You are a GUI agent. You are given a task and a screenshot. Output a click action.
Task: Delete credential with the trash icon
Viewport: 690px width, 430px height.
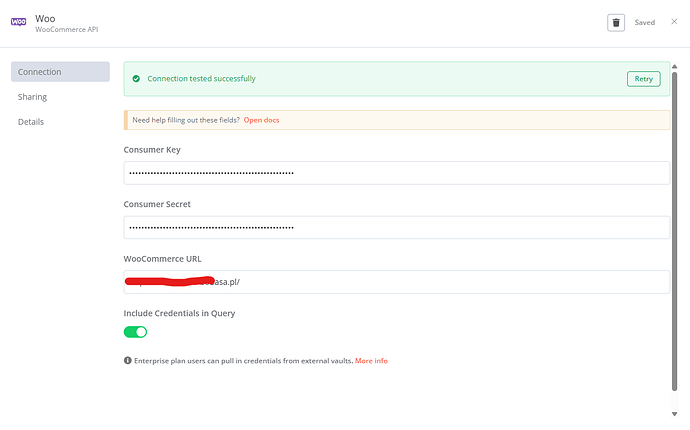(616, 22)
